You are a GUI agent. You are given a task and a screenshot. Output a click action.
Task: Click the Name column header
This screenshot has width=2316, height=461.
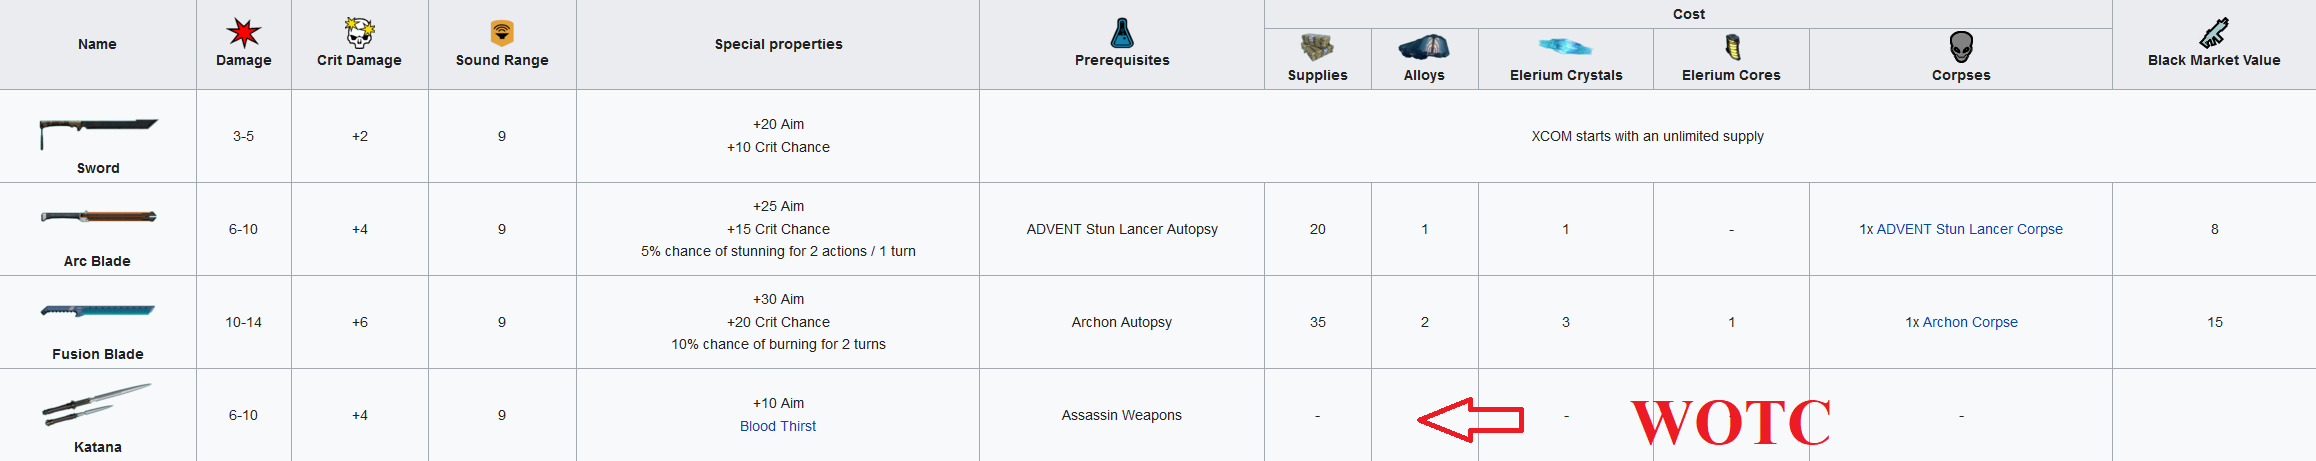(97, 44)
